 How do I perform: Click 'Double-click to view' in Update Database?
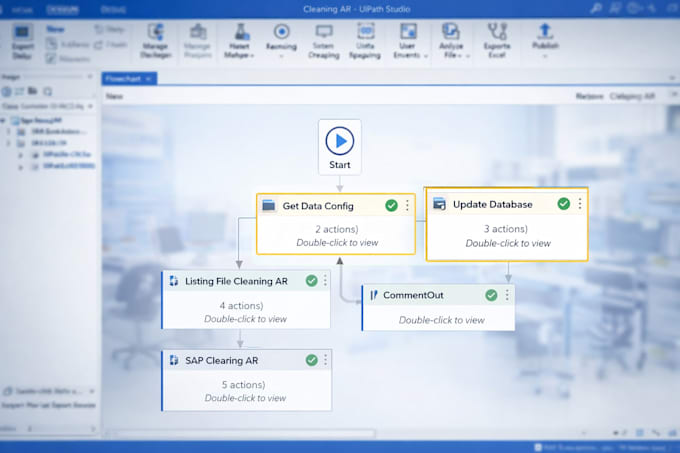(x=508, y=243)
